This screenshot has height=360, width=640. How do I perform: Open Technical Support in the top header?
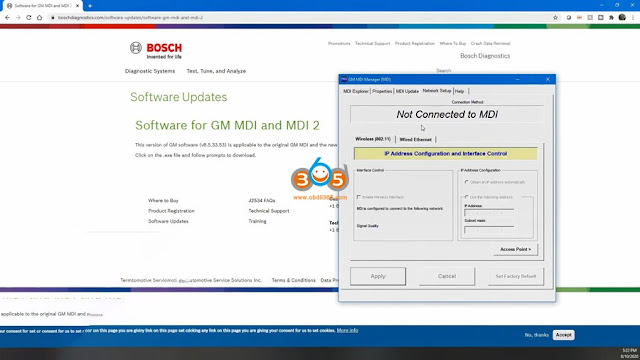tap(373, 43)
